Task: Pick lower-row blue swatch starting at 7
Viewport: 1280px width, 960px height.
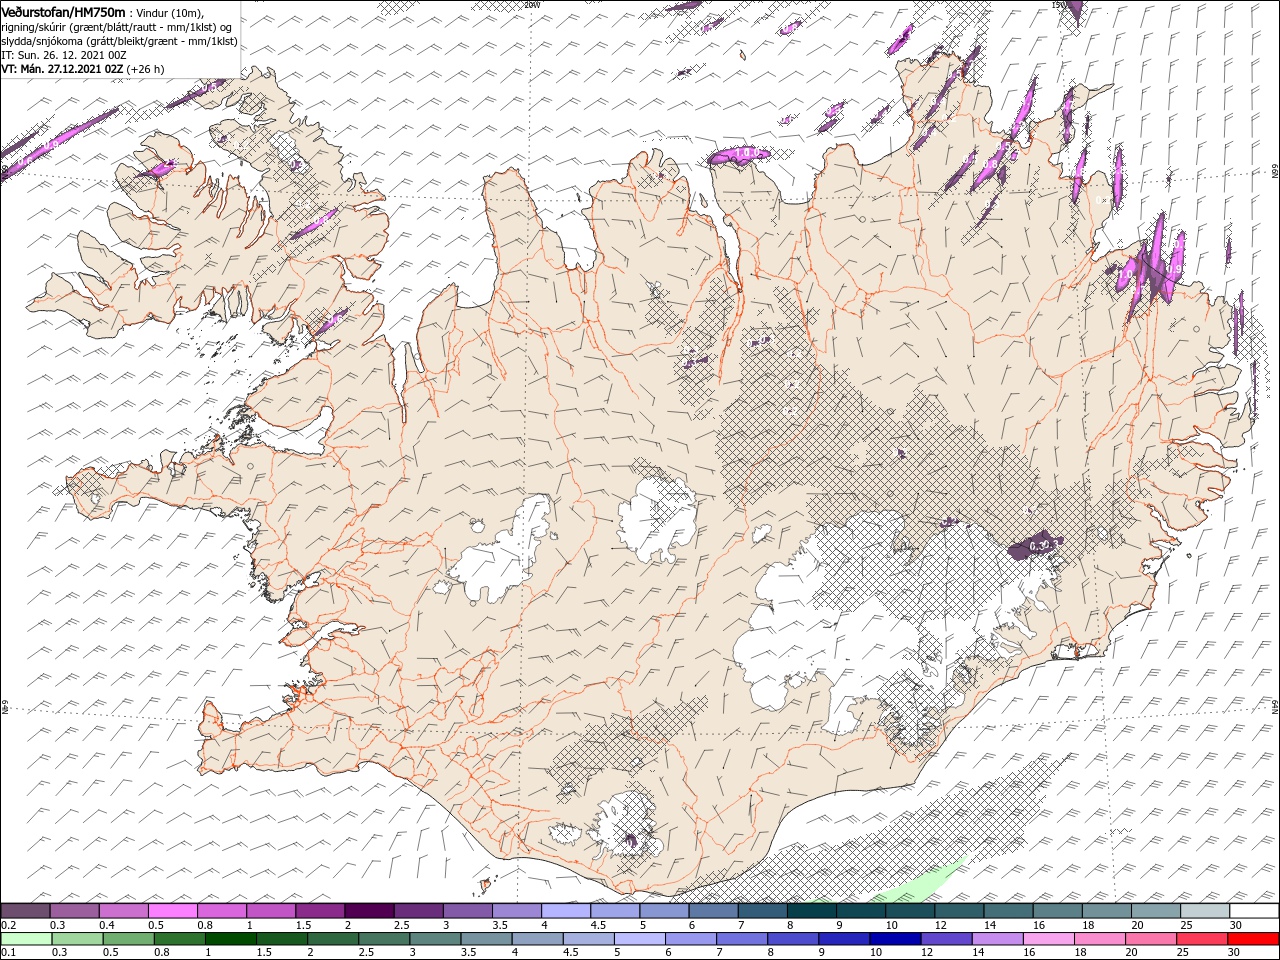Action: pos(741,939)
